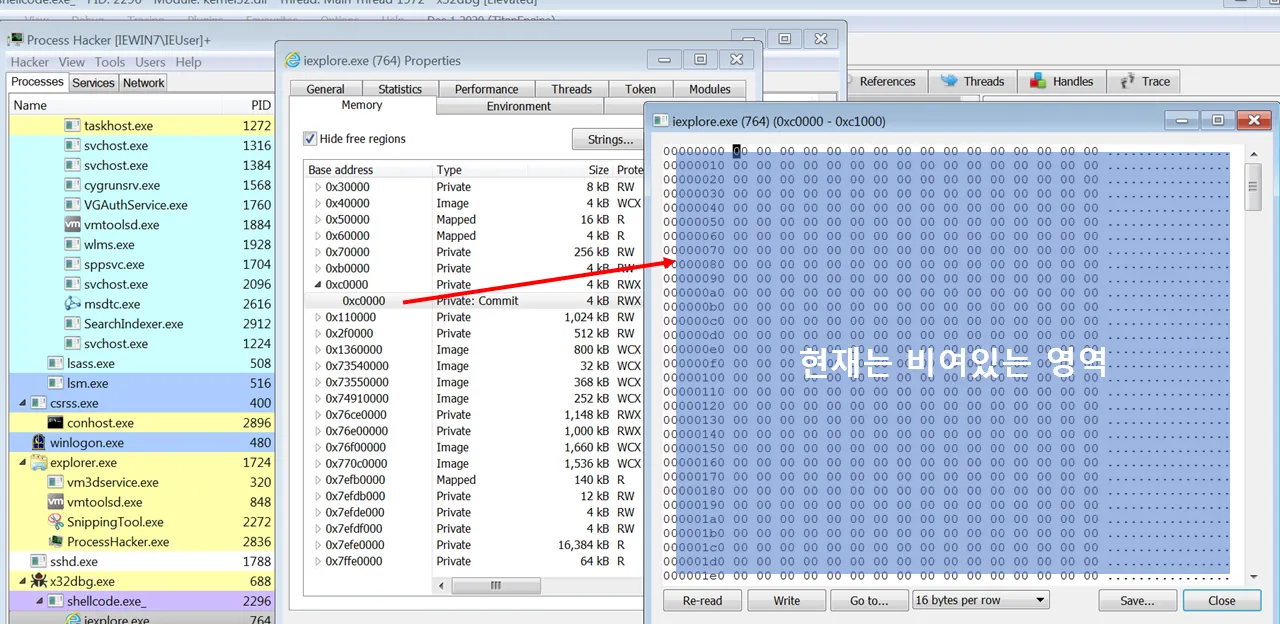Viewport: 1280px width, 624px height.
Task: Open Hacker menu in Process Hacker
Action: pyautogui.click(x=29, y=62)
